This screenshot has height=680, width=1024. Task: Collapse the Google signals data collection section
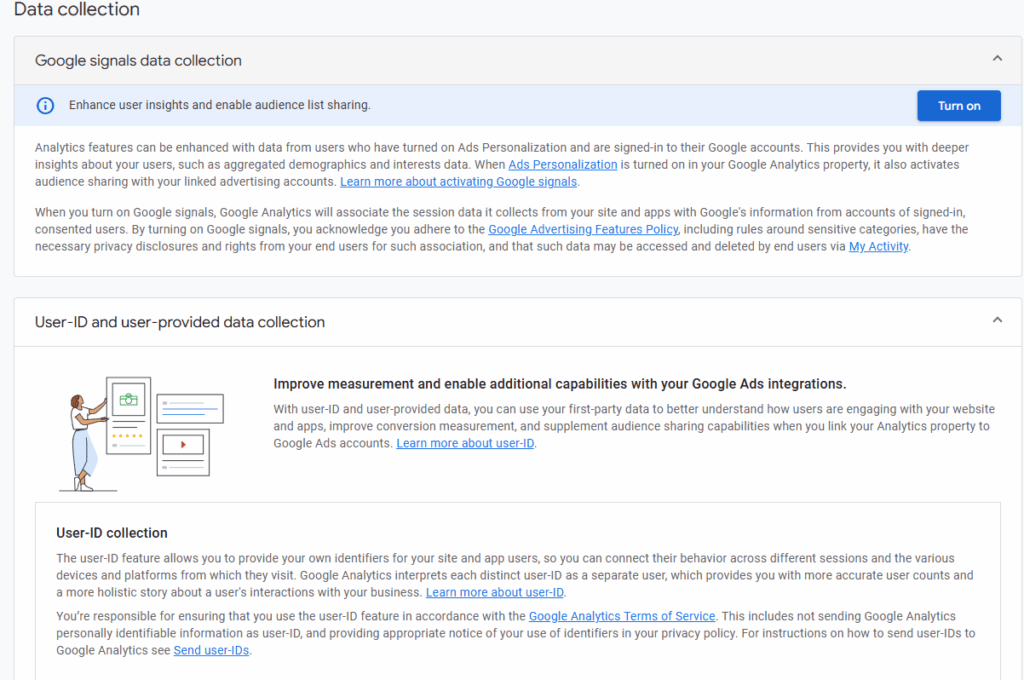(x=997, y=59)
